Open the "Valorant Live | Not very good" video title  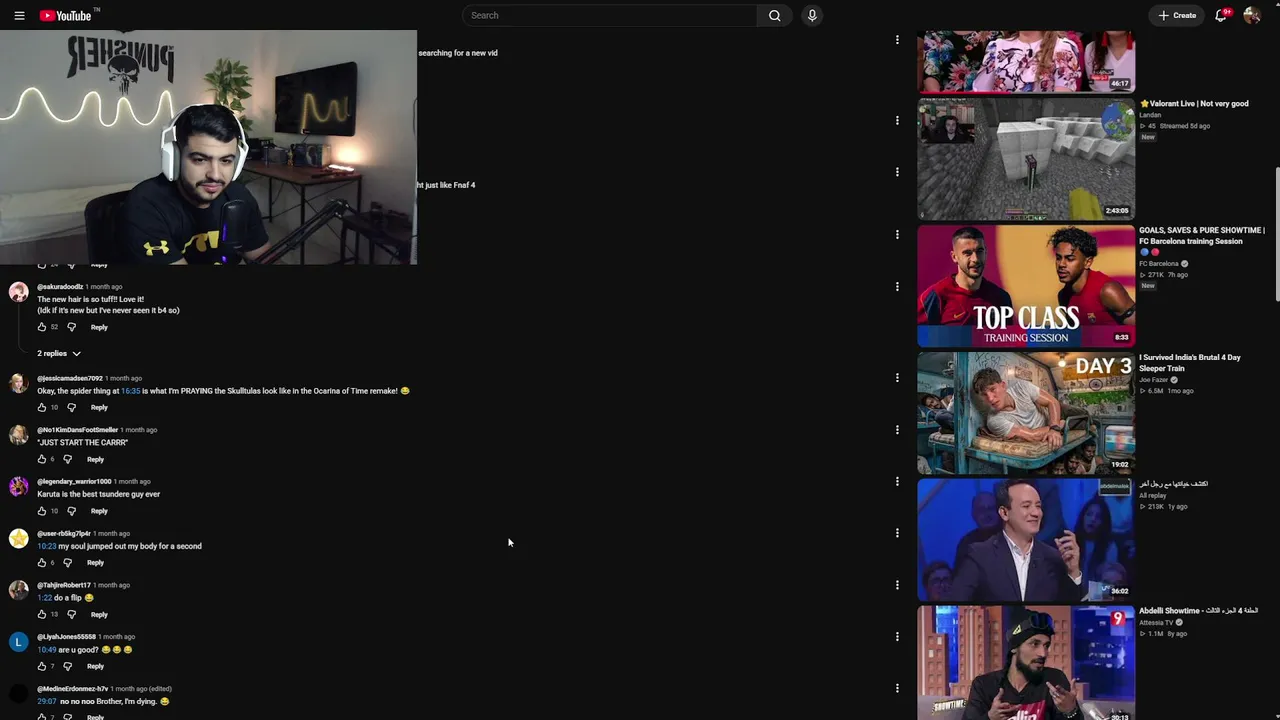click(x=1195, y=104)
